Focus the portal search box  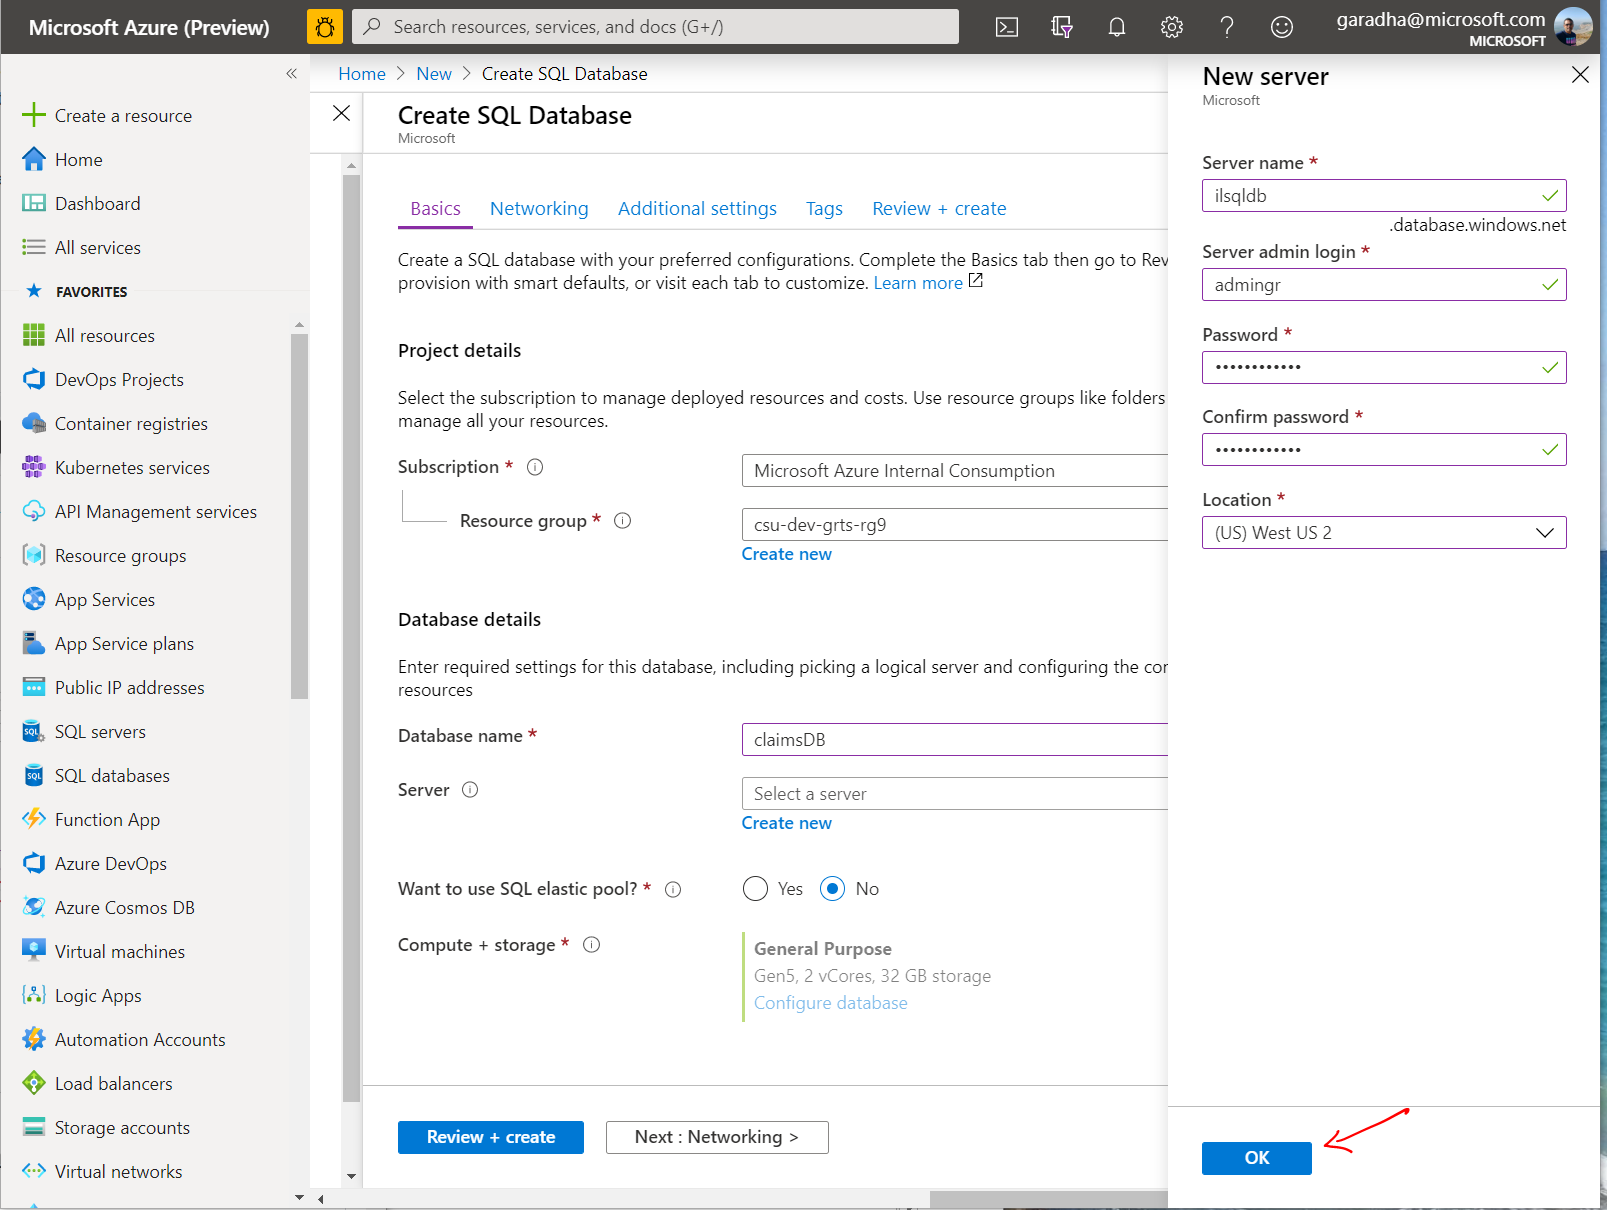pyautogui.click(x=656, y=27)
